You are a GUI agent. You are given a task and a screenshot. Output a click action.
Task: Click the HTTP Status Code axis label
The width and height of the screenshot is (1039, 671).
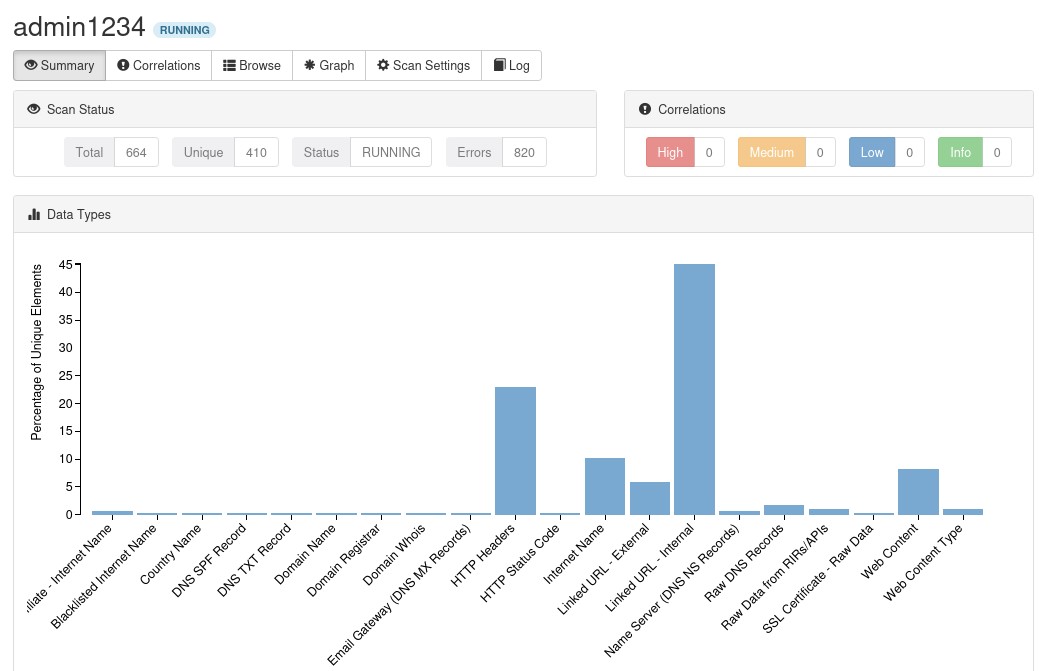(520, 562)
